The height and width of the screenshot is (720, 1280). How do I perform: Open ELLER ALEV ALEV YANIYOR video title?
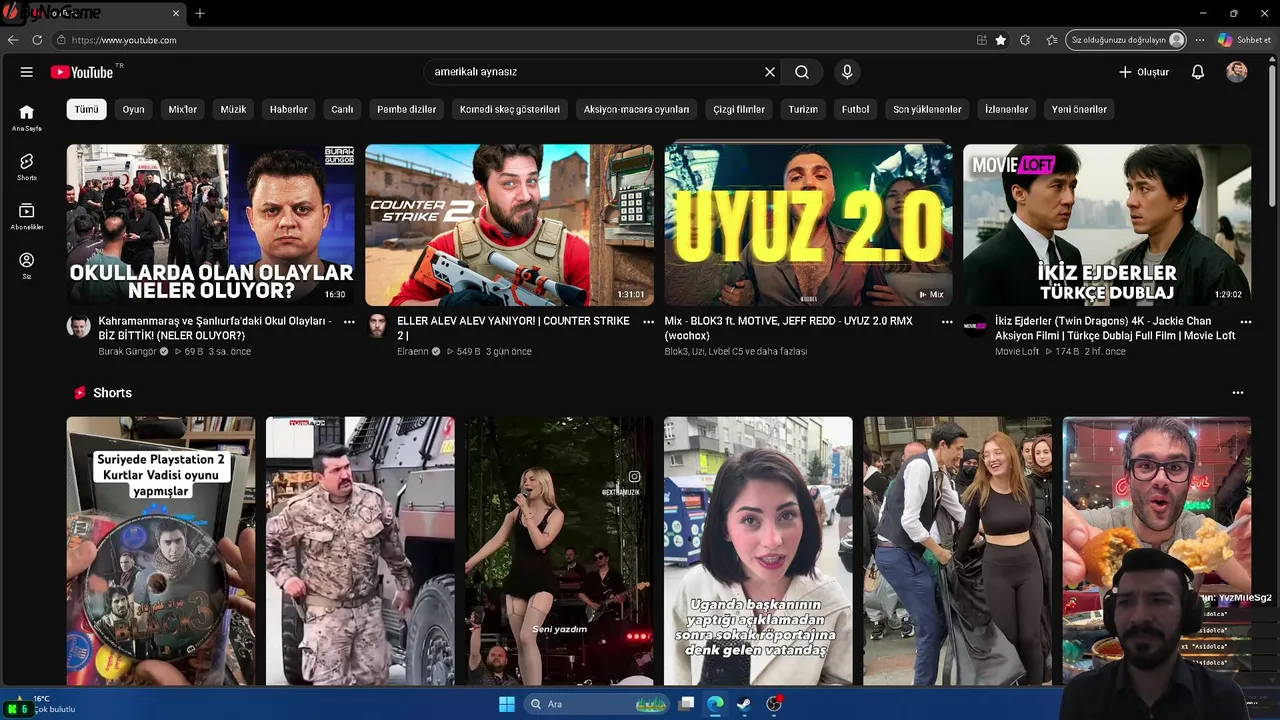tap(513, 328)
